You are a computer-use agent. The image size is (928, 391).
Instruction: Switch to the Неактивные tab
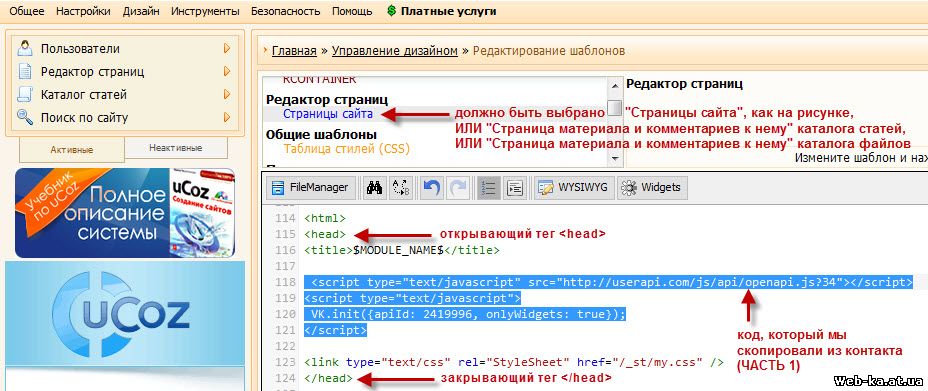[x=176, y=148]
